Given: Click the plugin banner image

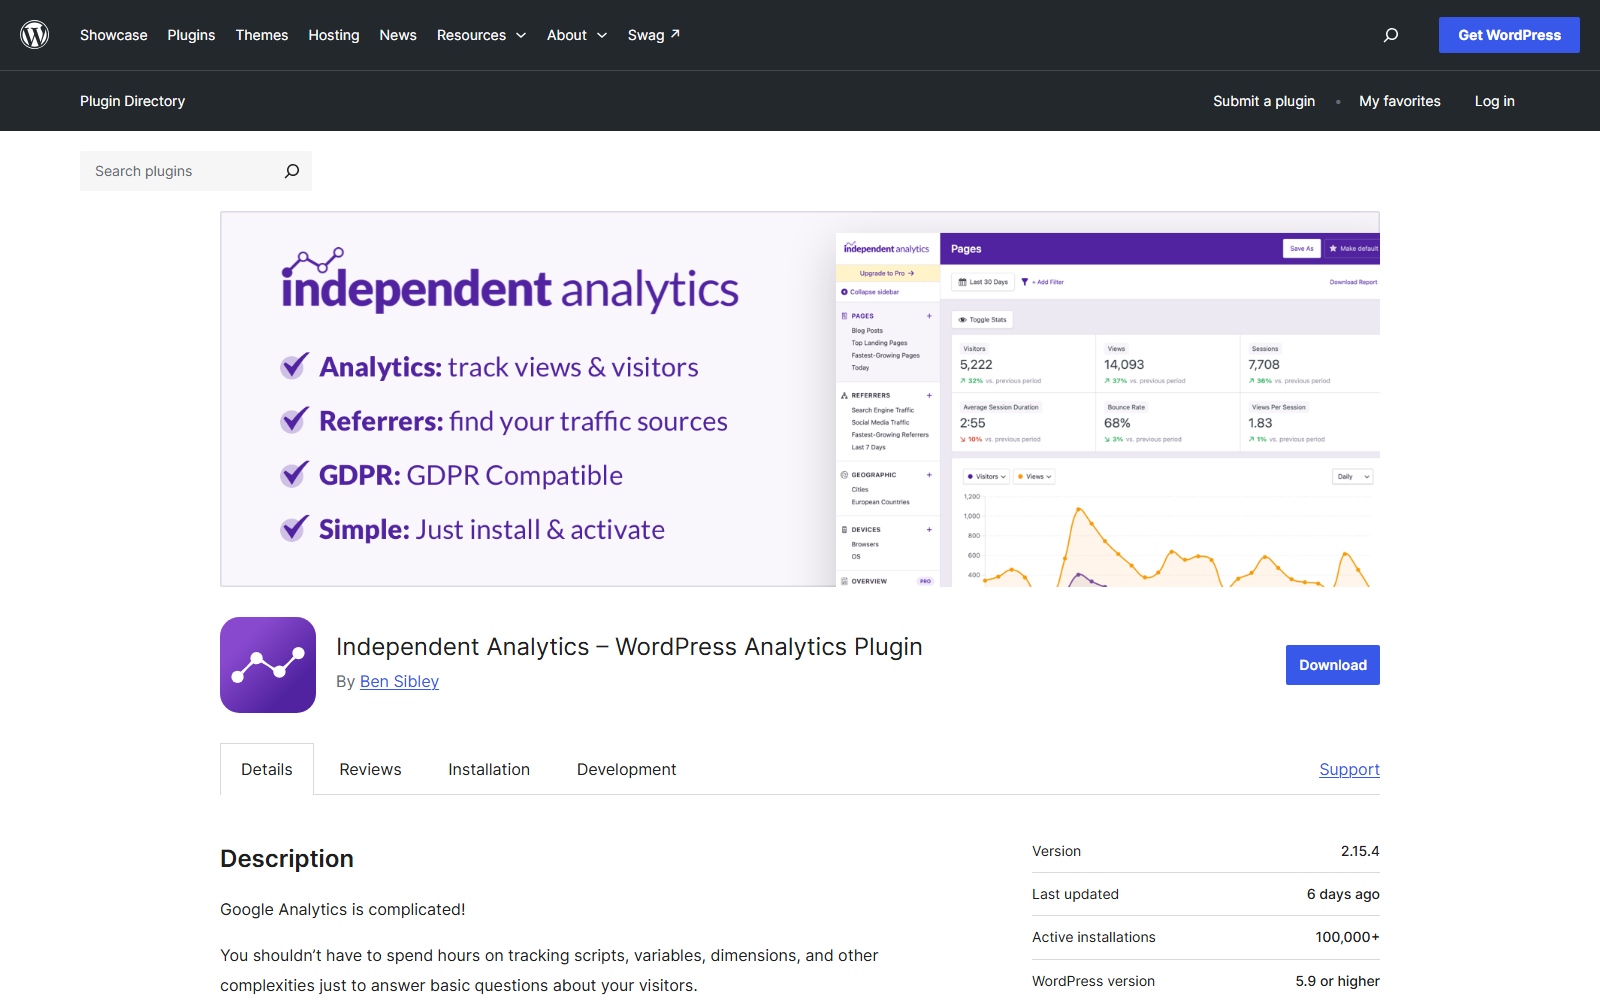Looking at the screenshot, I should click(x=800, y=399).
